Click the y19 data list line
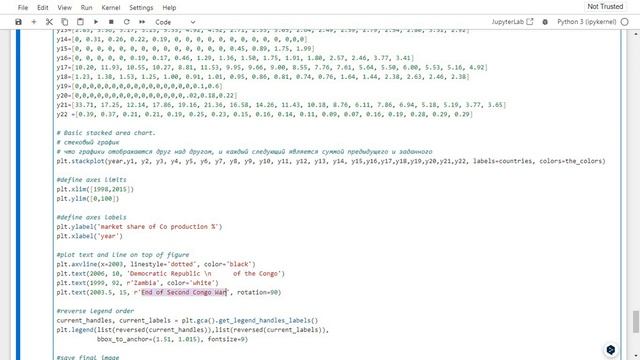Screen dimensions: 640x360 pyautogui.click(x=140, y=86)
